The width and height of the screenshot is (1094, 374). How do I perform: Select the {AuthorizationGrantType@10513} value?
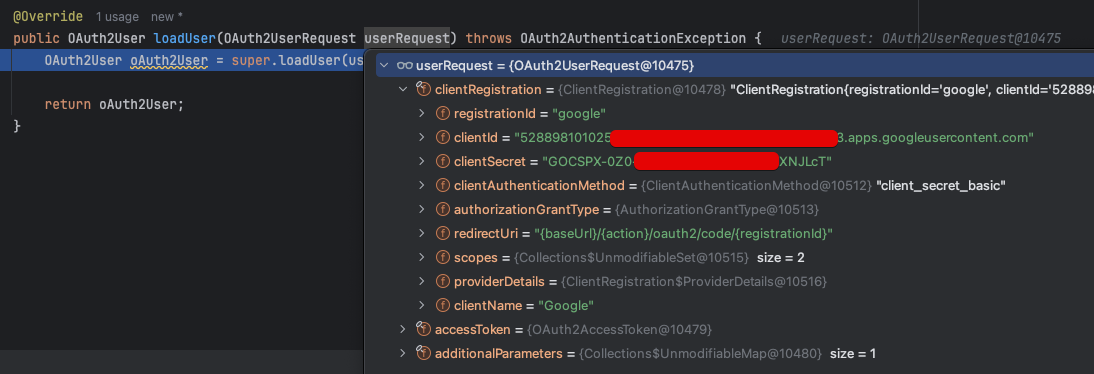718,210
